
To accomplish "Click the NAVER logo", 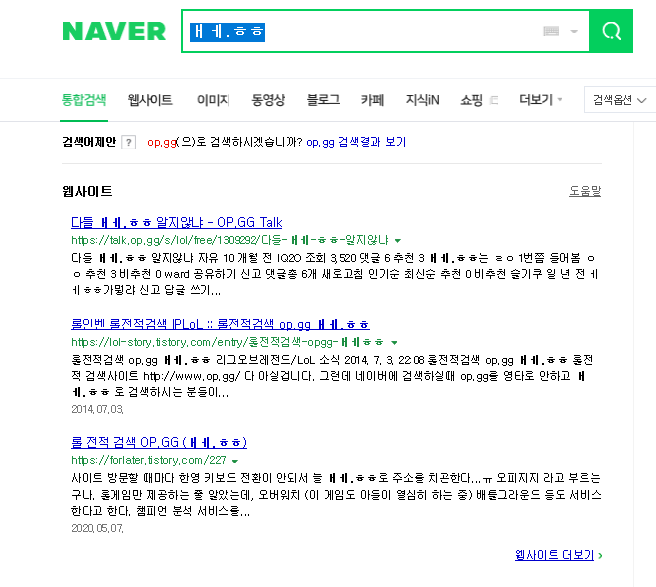I will point(114,31).
